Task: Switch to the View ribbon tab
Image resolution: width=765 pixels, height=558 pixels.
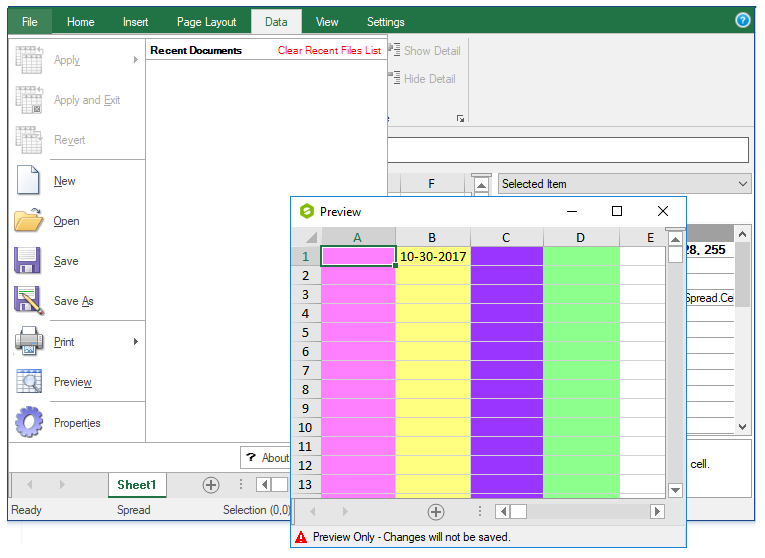Action: point(326,22)
